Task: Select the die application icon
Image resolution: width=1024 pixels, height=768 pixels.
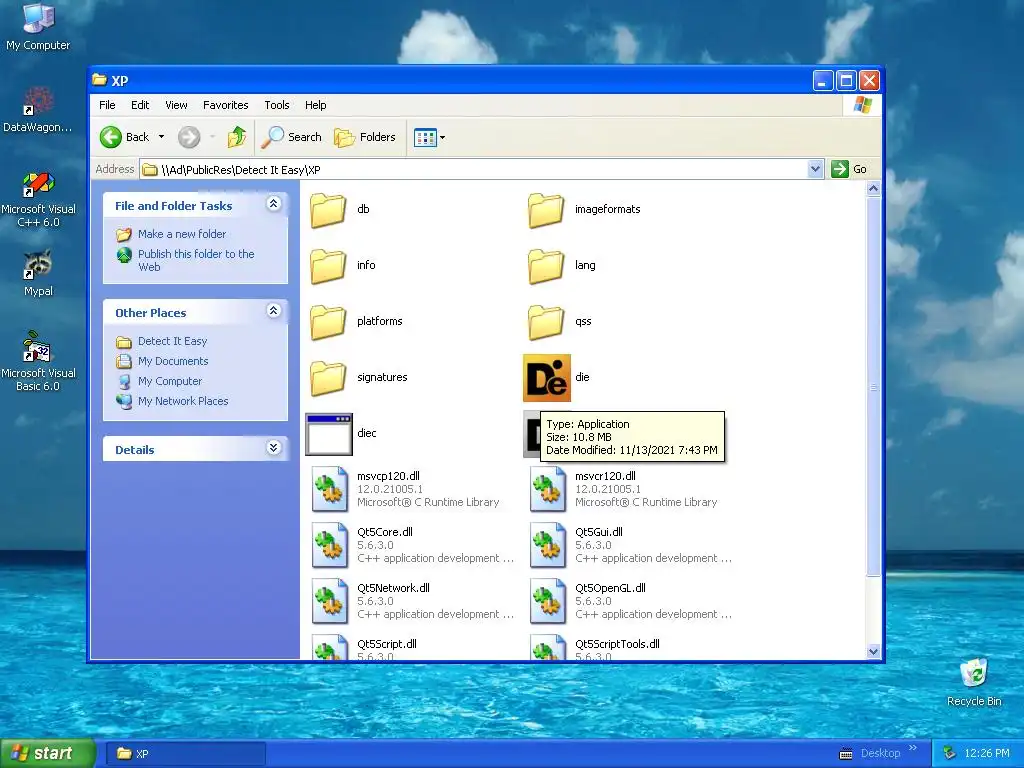Action: pos(547,378)
